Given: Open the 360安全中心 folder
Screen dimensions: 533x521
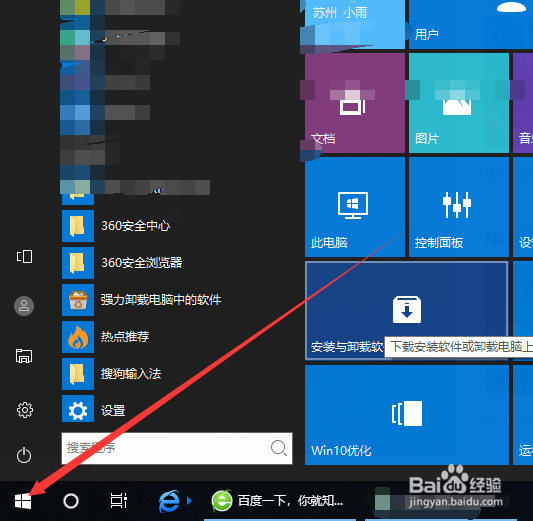Looking at the screenshot, I should (x=177, y=226).
